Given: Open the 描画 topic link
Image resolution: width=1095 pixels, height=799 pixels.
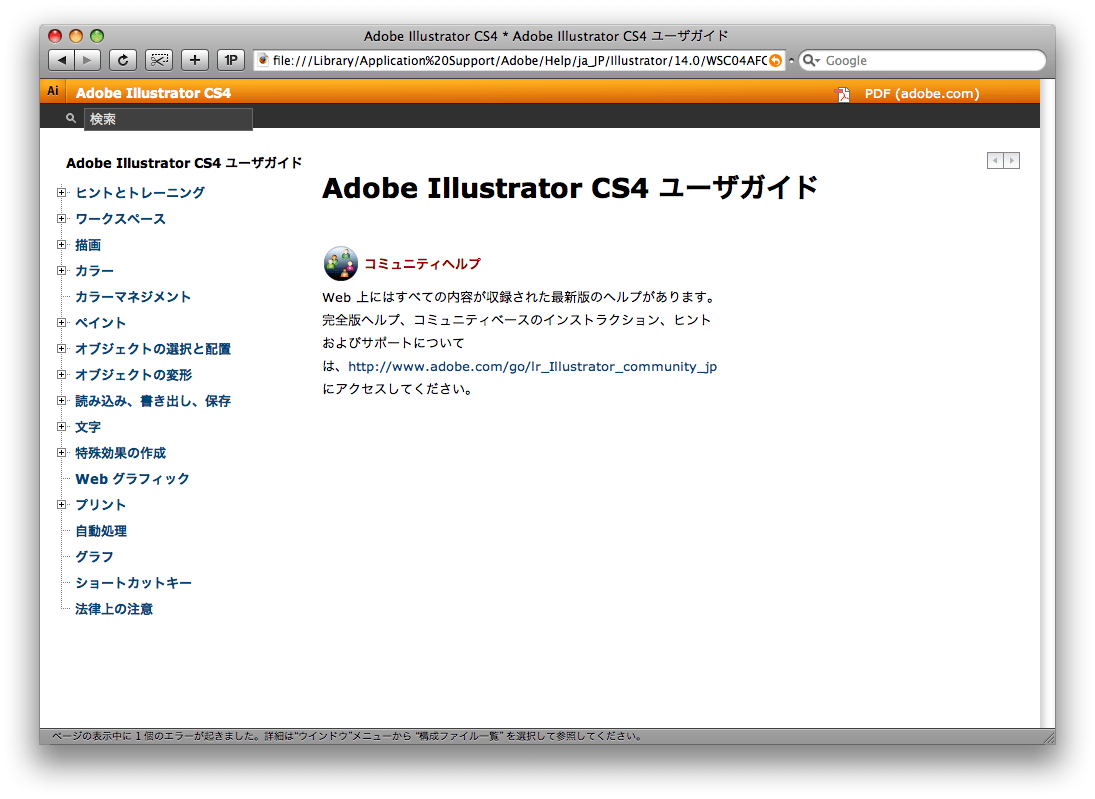Looking at the screenshot, I should (x=88, y=245).
